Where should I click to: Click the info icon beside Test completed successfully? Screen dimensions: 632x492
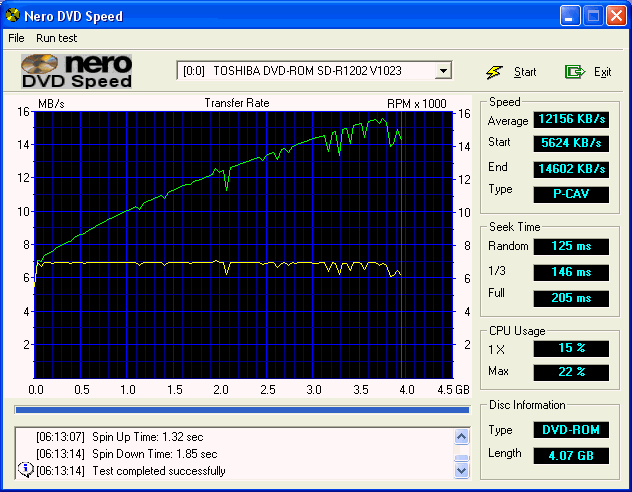tap(25, 470)
